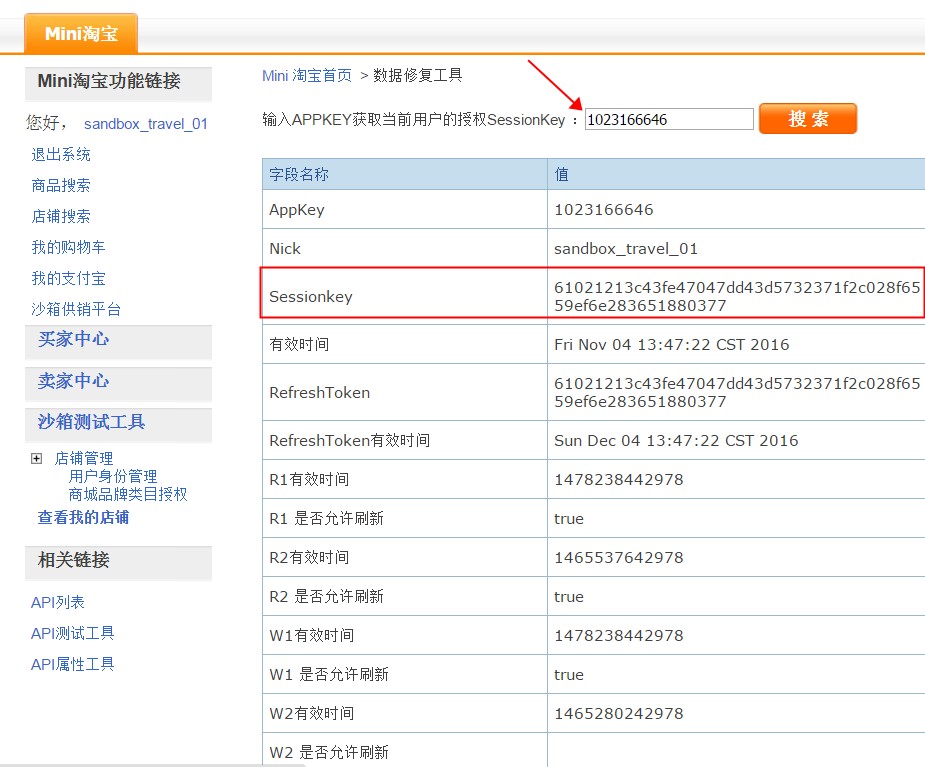Focus the APPKEY input field
Viewport: 925px width, 767px height.
[669, 119]
